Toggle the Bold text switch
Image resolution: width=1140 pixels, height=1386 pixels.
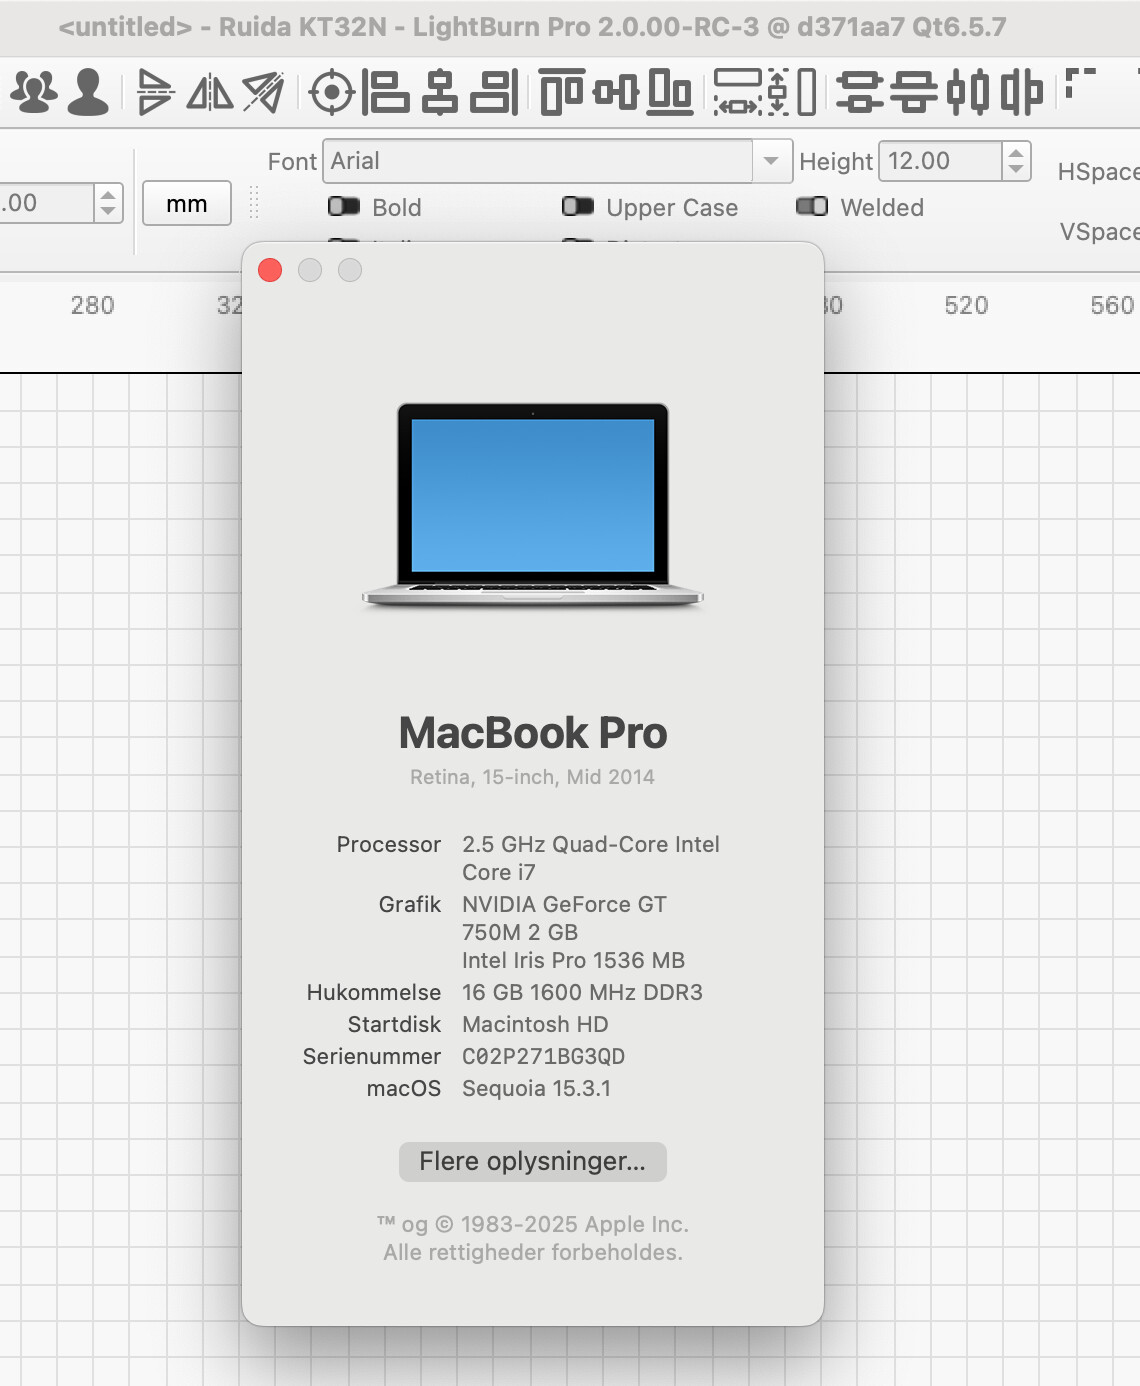[344, 206]
